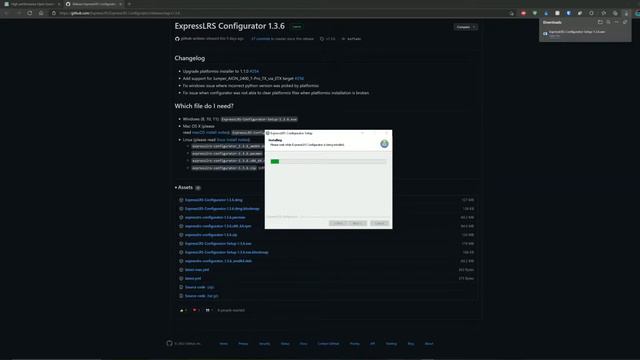Switch to the first browser tab
Screen dimensions: 640x360
32,4
